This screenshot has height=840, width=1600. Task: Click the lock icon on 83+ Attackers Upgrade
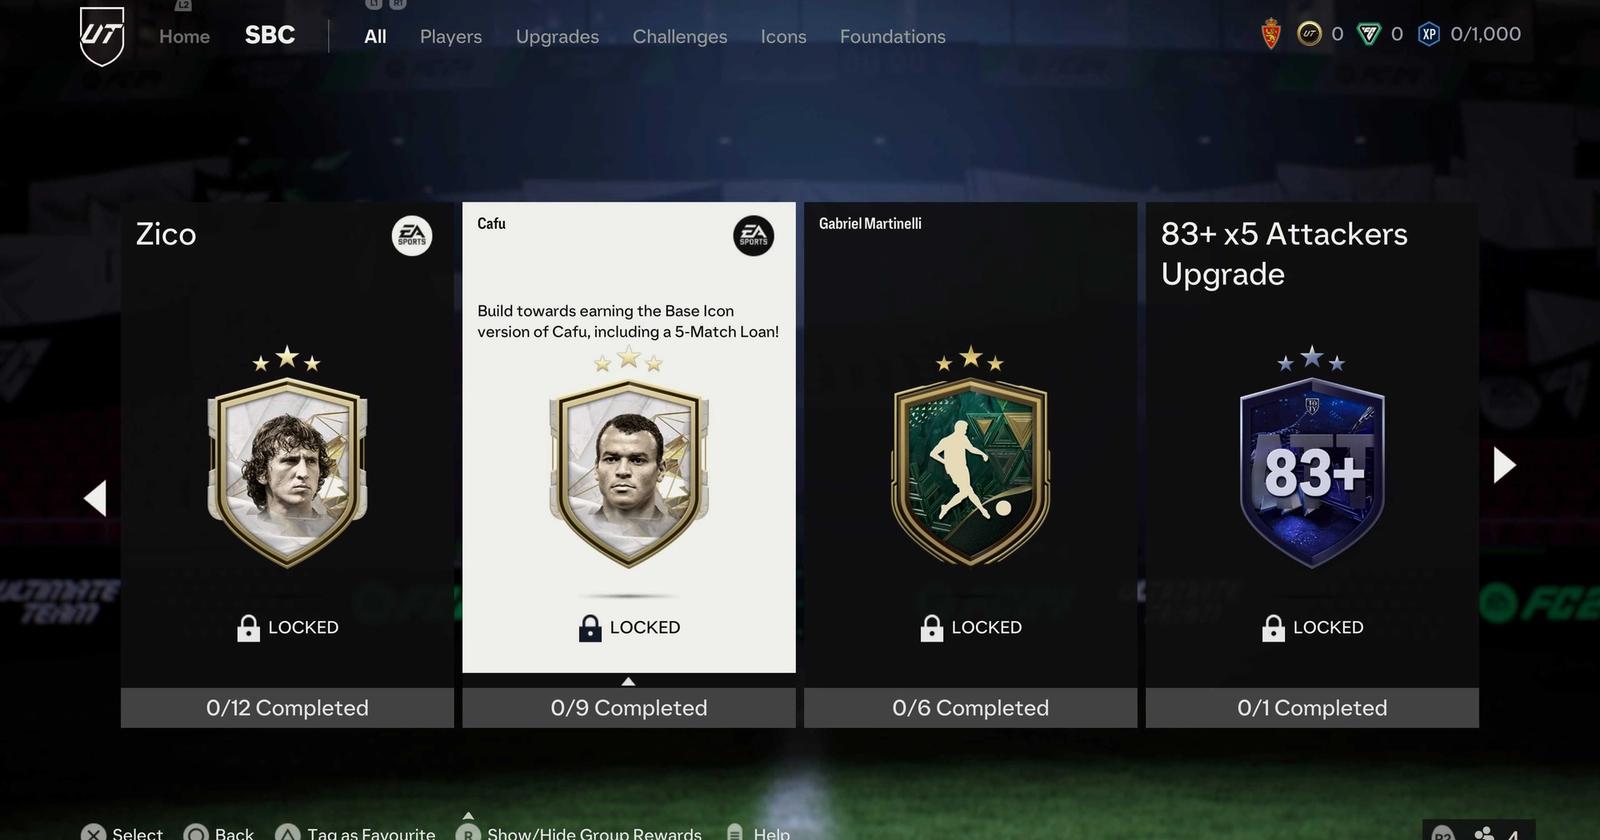coord(1273,628)
